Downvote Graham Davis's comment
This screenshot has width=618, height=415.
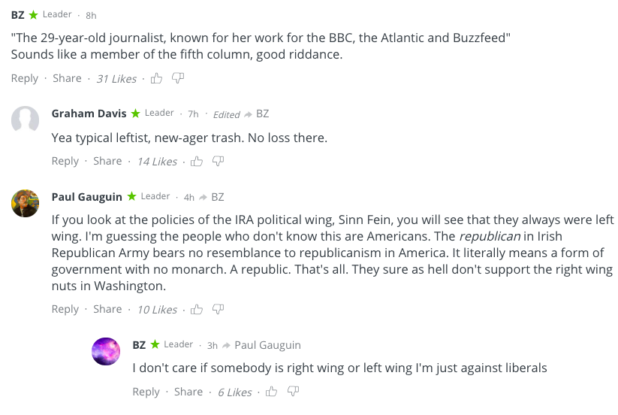click(x=218, y=161)
